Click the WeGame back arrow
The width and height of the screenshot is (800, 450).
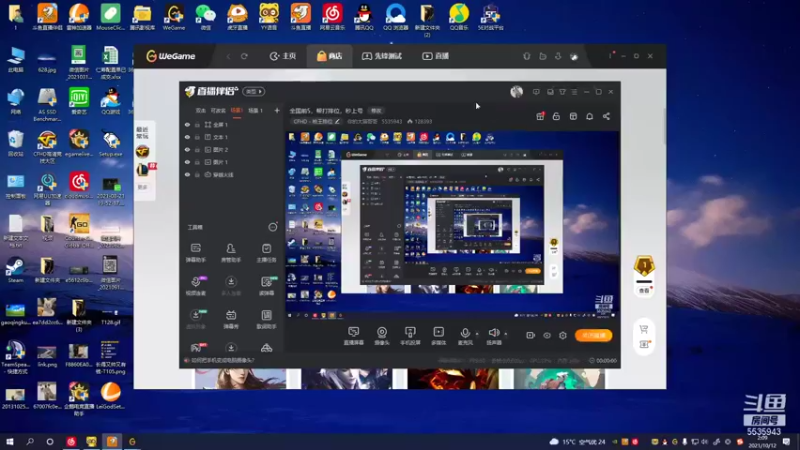(228, 56)
